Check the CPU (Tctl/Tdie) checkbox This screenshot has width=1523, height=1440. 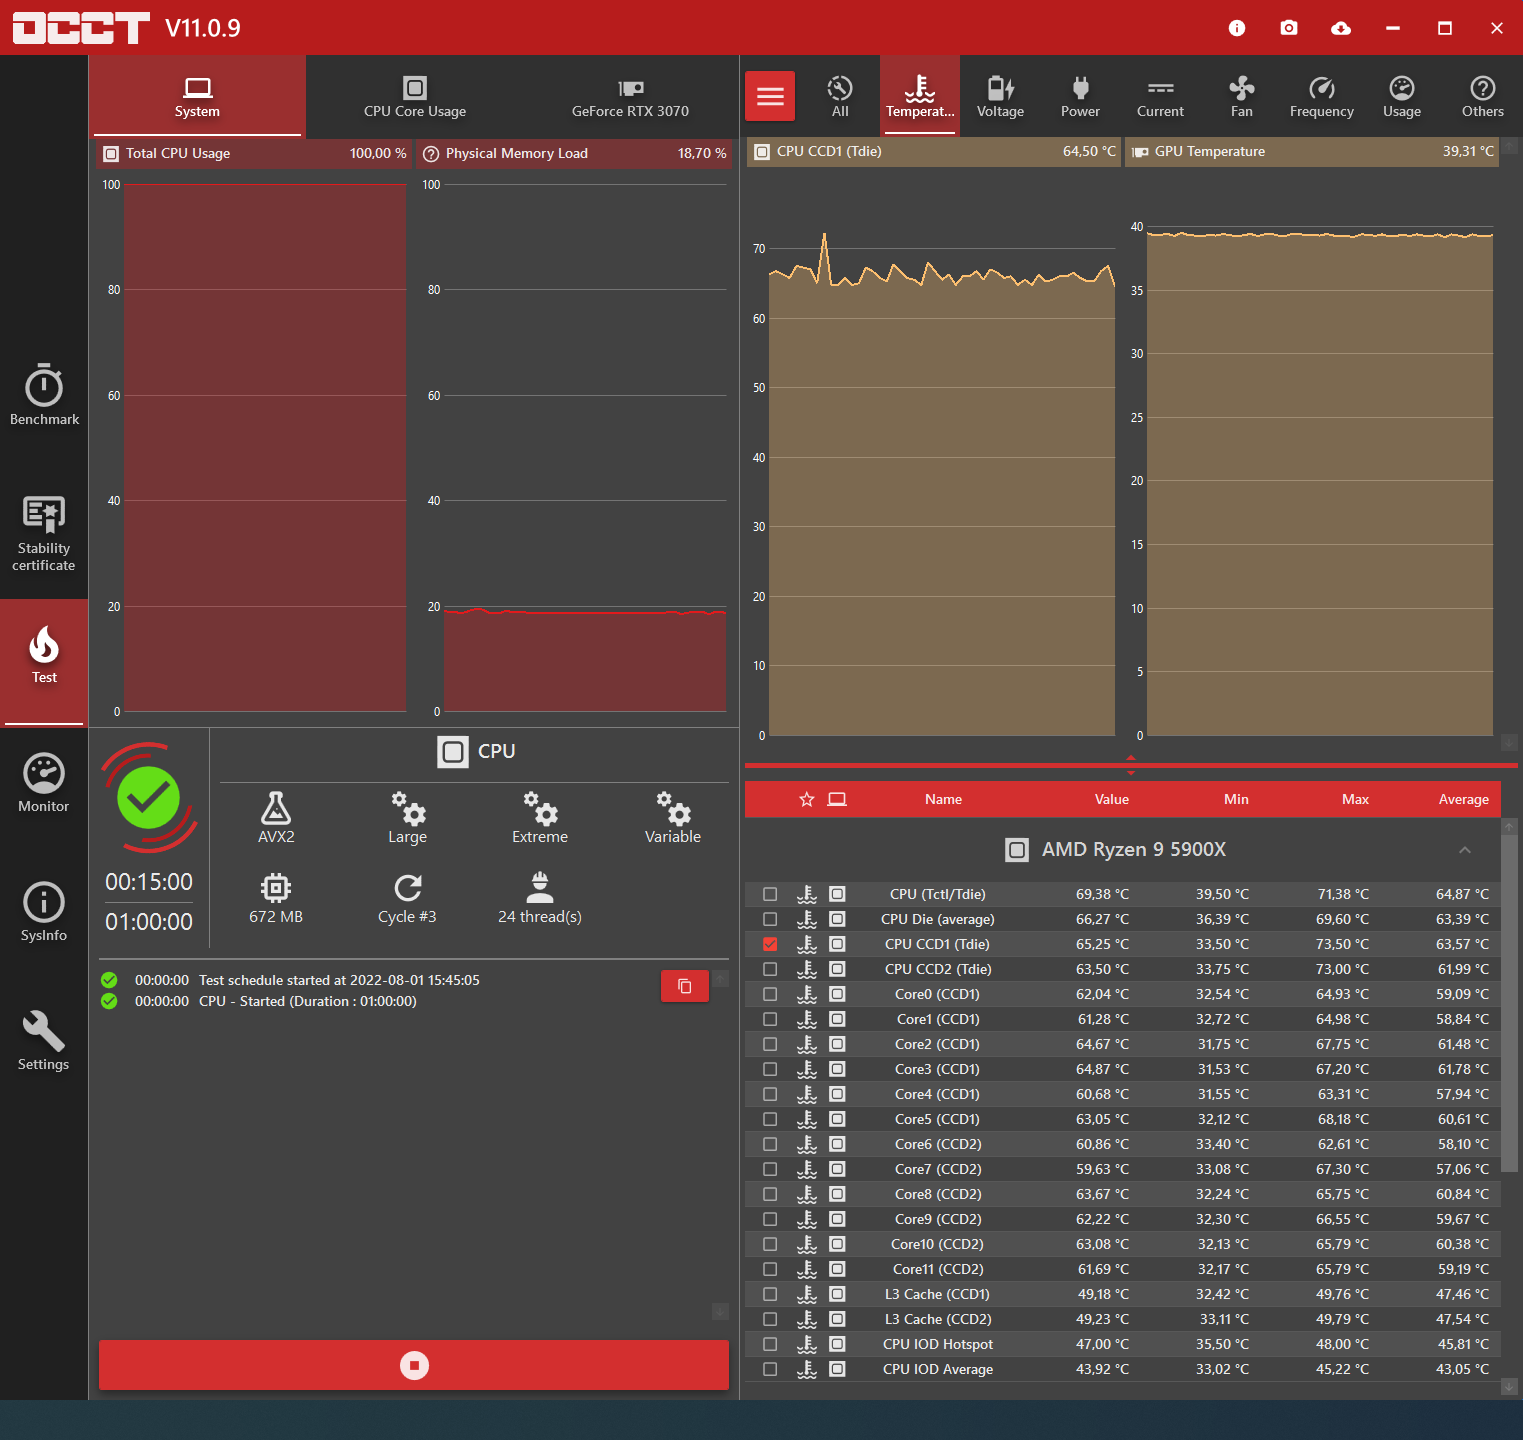pyautogui.click(x=770, y=894)
